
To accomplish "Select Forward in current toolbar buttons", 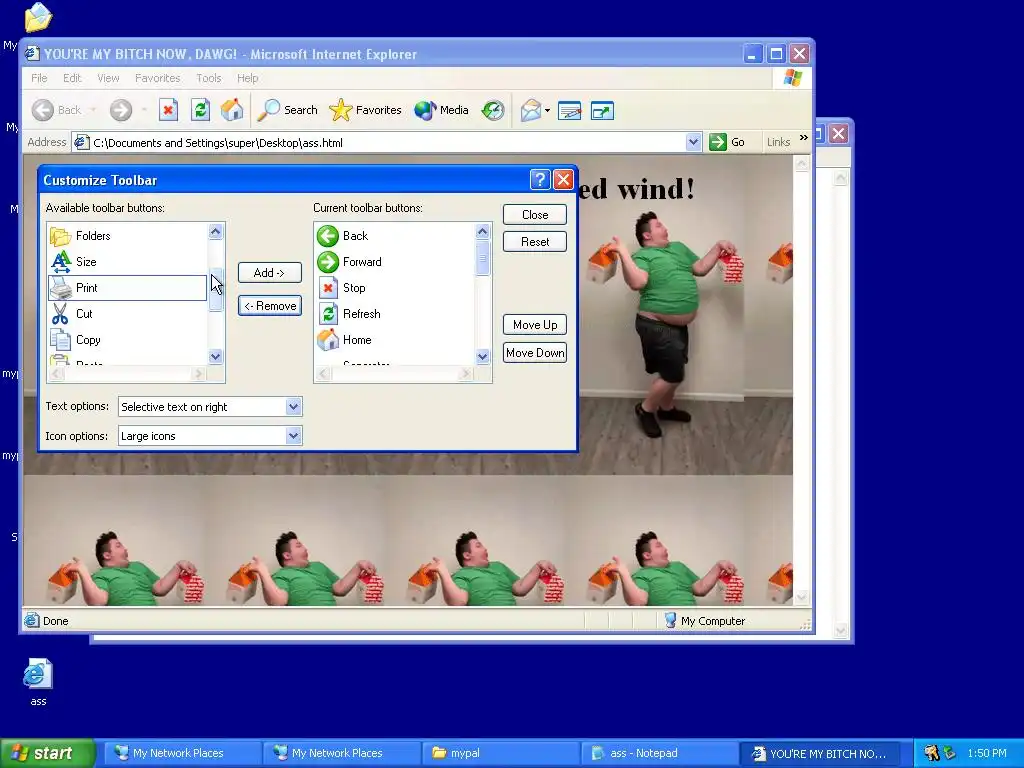I will click(394, 262).
